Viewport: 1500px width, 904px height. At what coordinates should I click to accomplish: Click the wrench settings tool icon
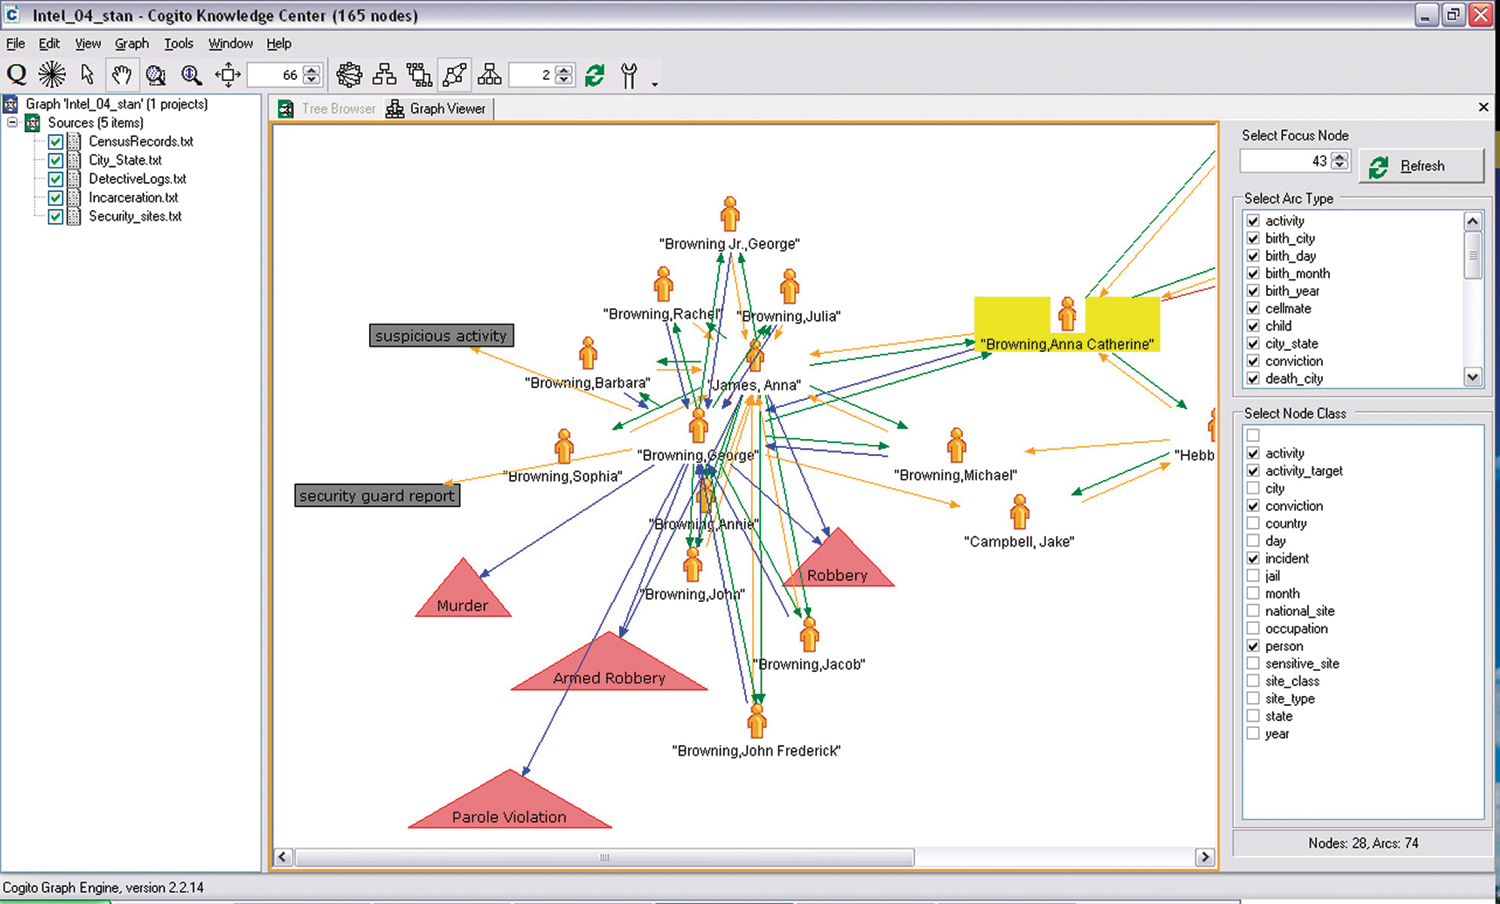[x=629, y=76]
